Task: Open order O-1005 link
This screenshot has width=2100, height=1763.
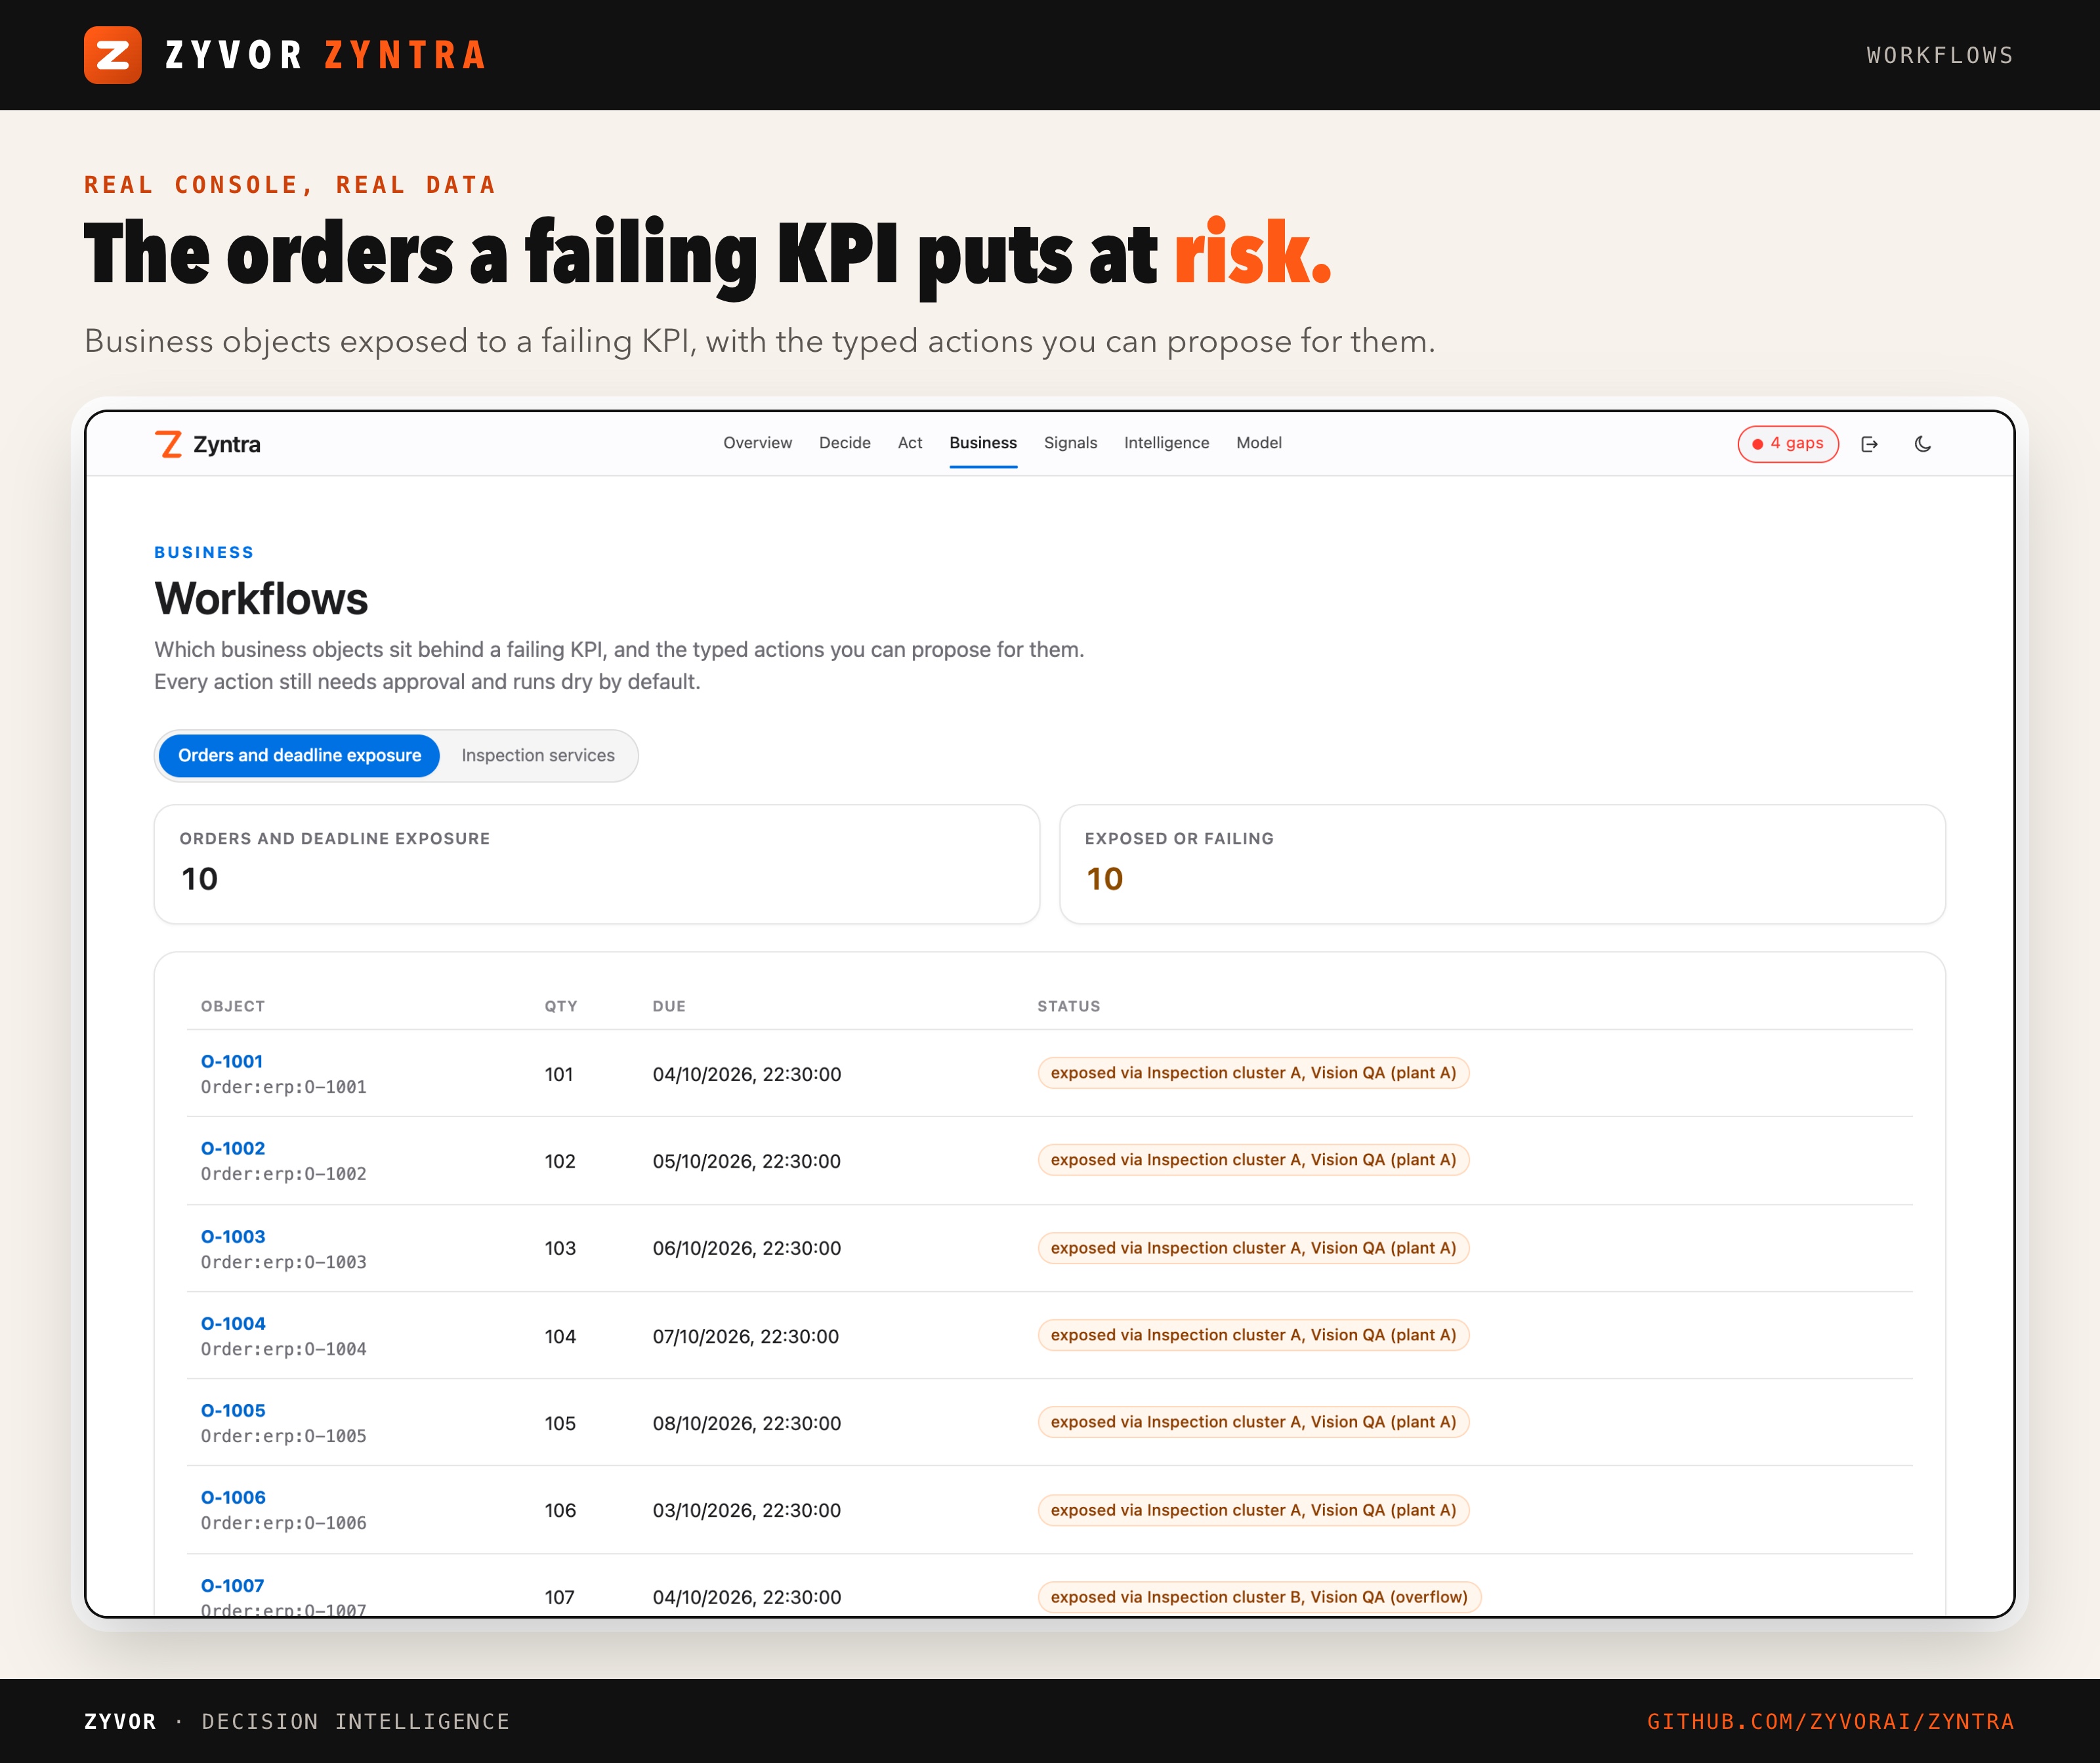Action: click(233, 1410)
